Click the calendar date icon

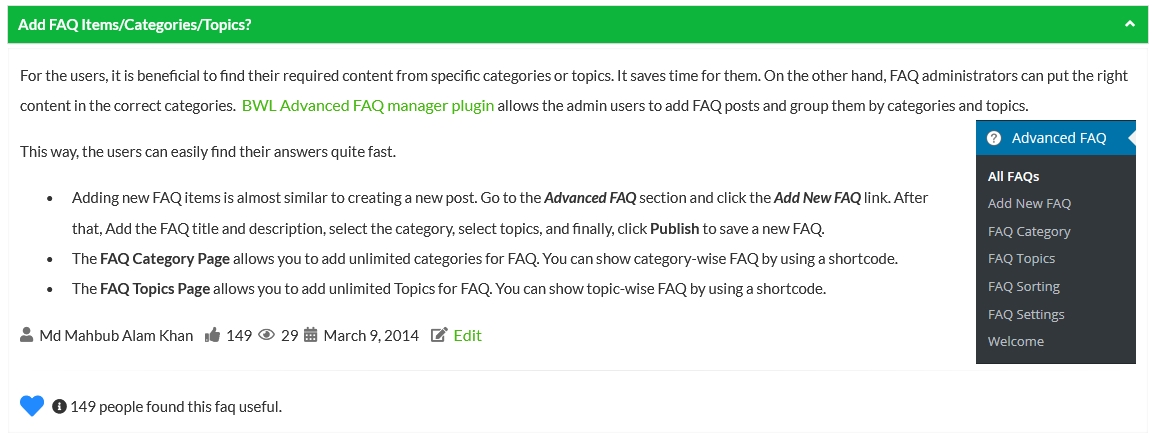pos(311,336)
